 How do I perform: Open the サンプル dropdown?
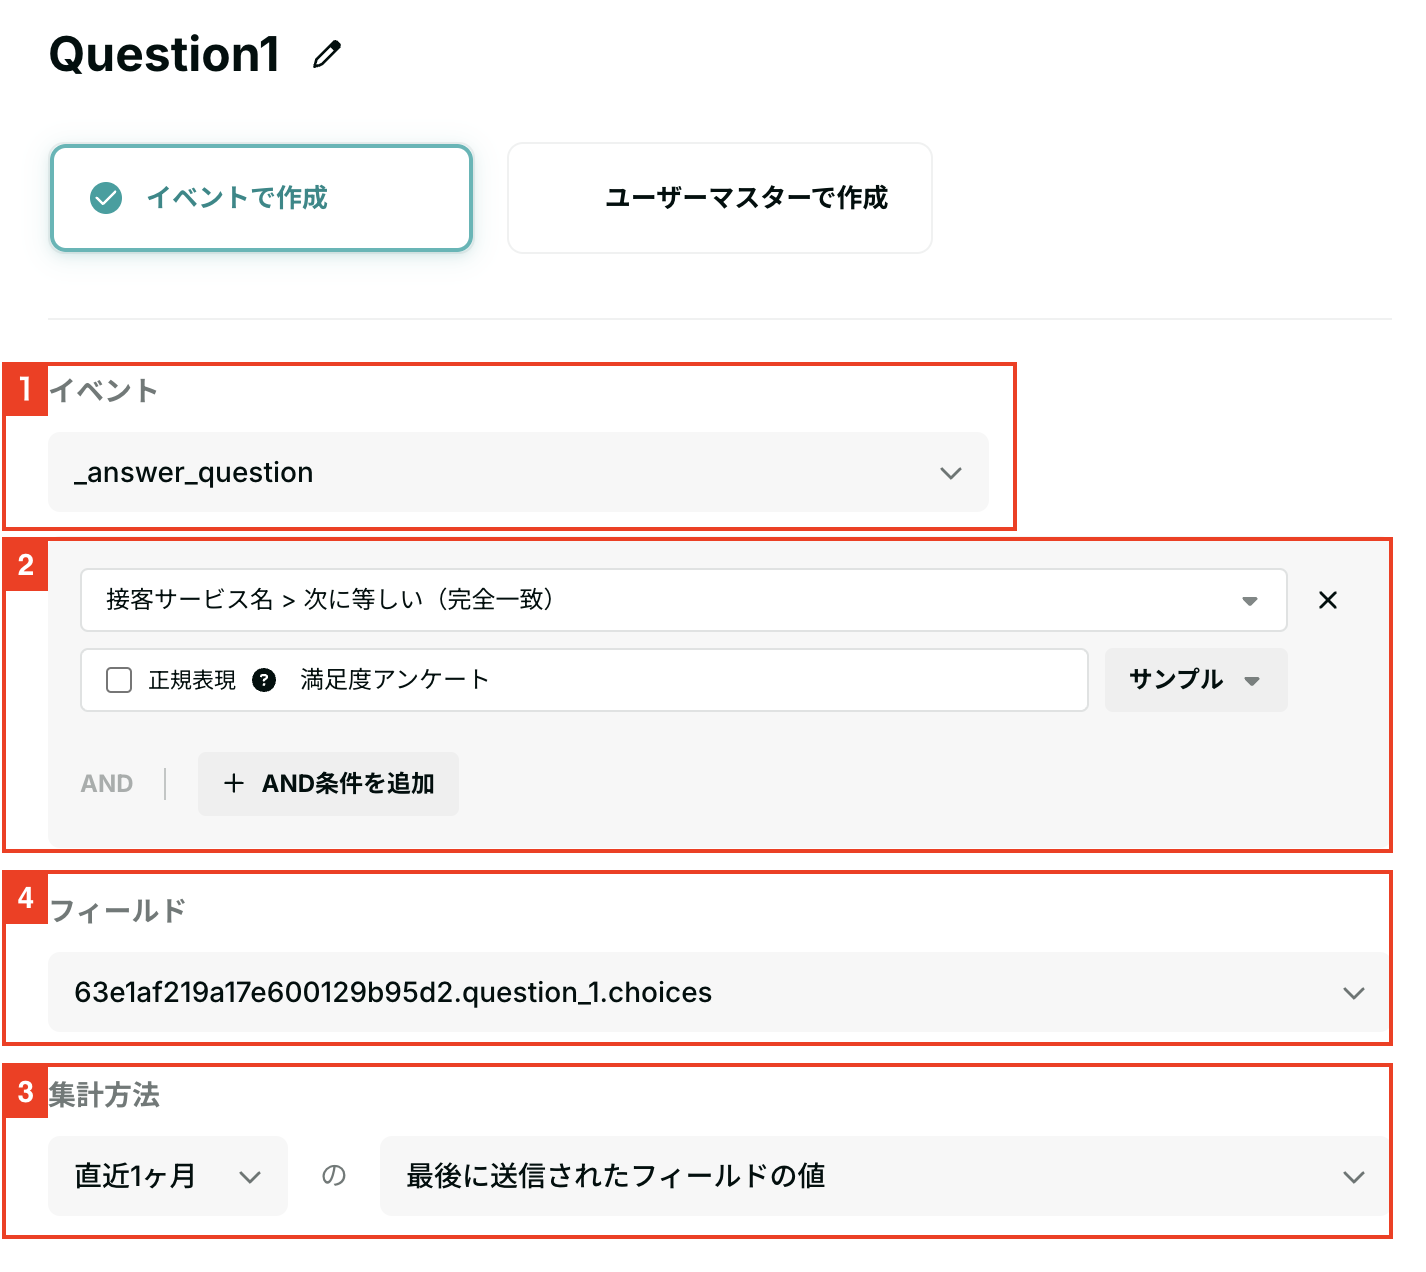click(x=1196, y=680)
